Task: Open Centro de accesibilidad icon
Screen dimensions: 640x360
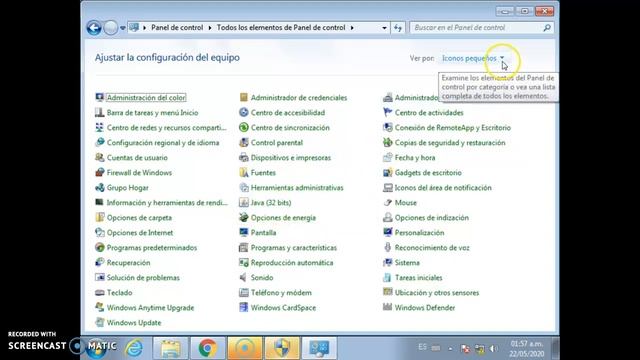Action: coord(244,113)
